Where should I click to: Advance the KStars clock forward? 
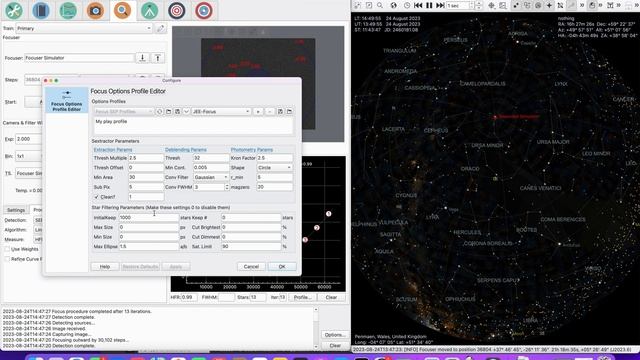point(440,5)
